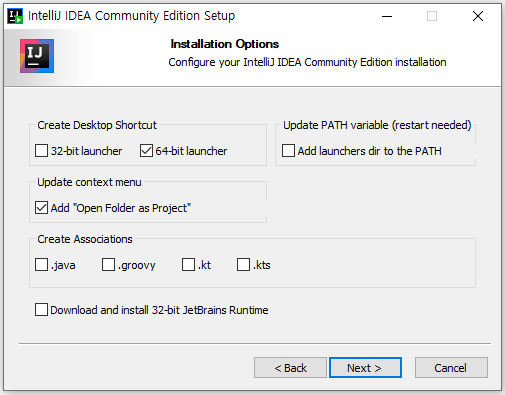The height and width of the screenshot is (395, 505).
Task: Click the Update PATH variable group label
Action: (x=377, y=125)
